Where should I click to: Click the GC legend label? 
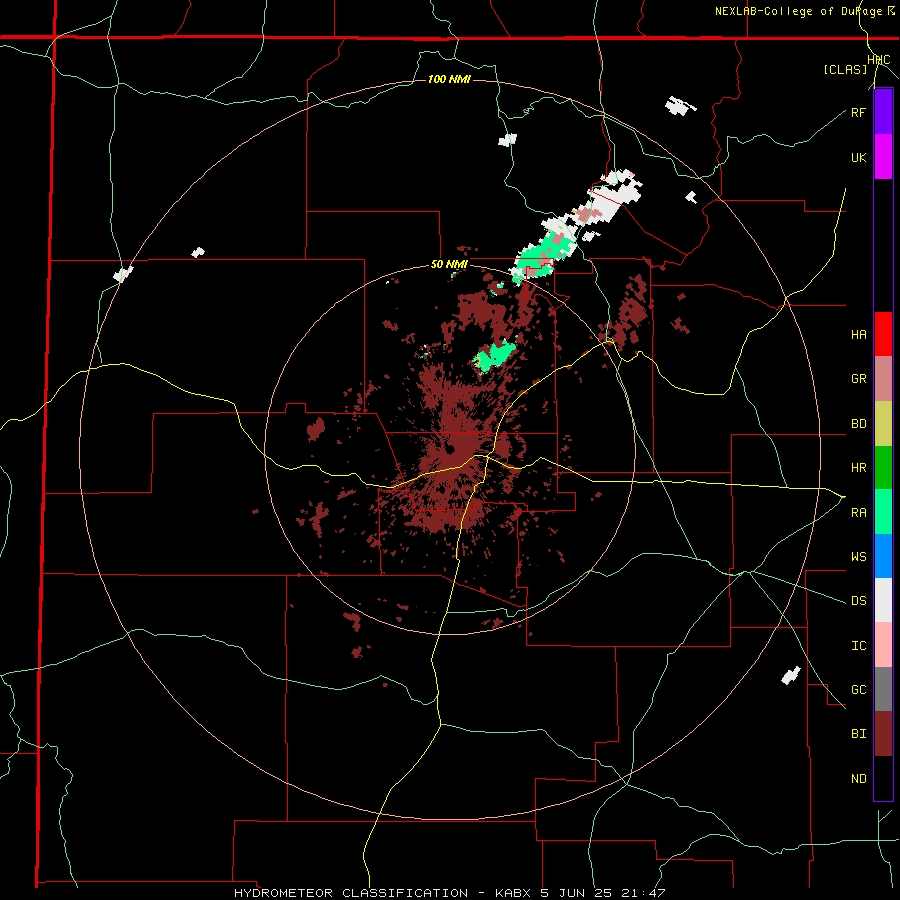point(859,690)
